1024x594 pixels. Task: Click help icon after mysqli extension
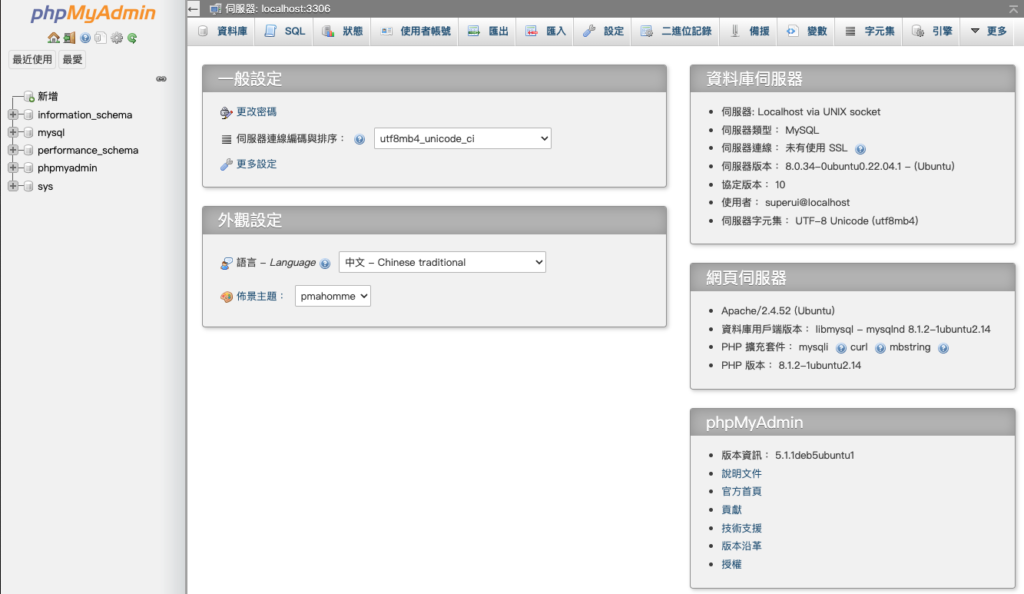point(841,348)
